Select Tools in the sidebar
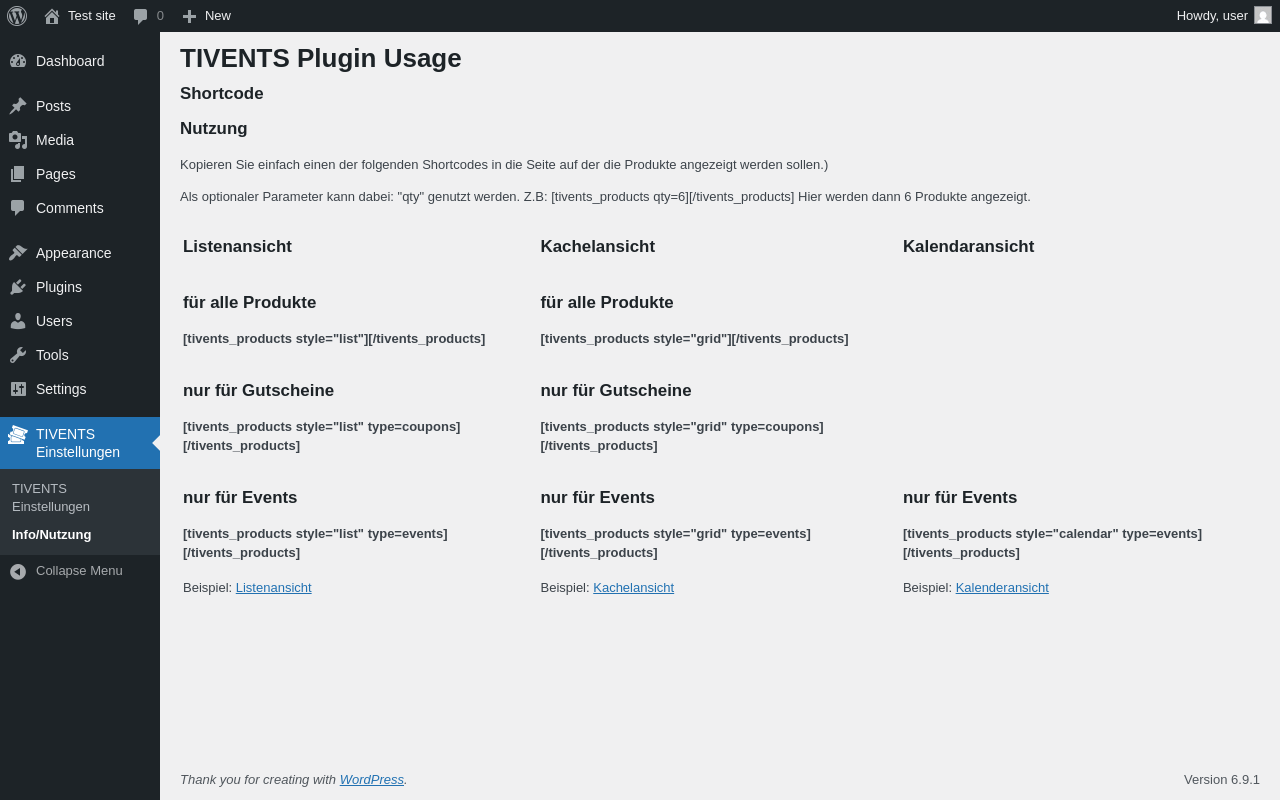This screenshot has height=800, width=1280. 80,355
